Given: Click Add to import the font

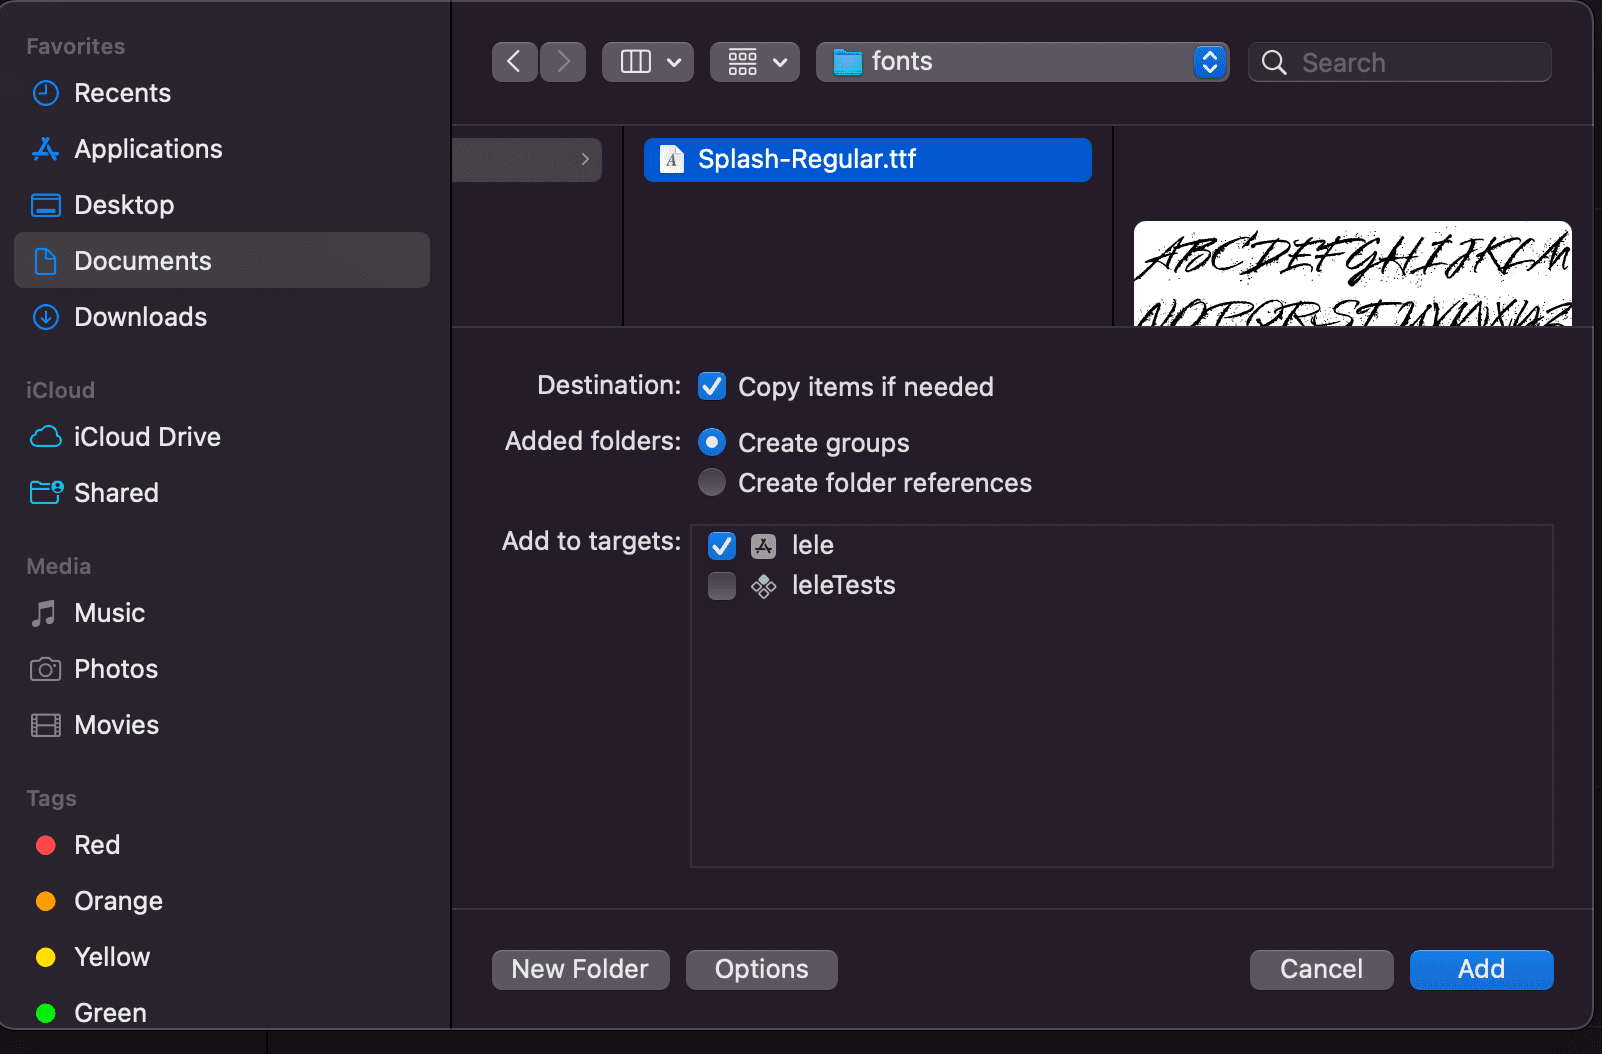Looking at the screenshot, I should pyautogui.click(x=1482, y=969).
